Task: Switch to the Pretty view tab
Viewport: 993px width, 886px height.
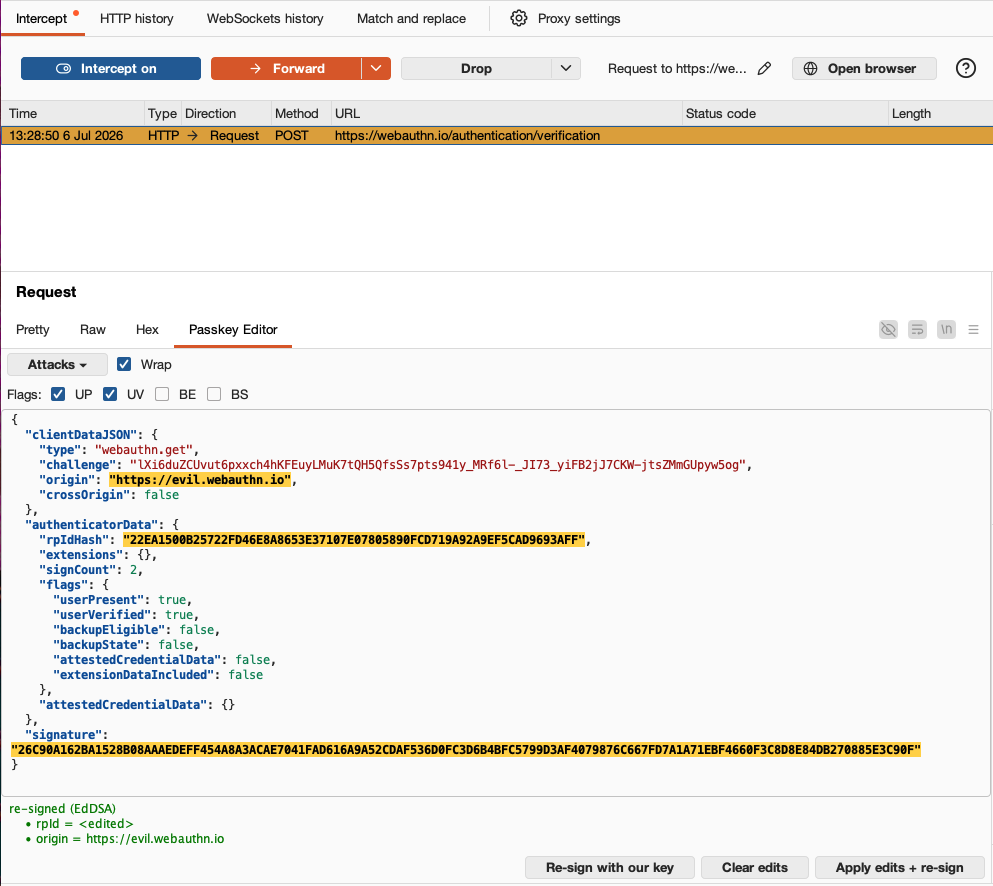Action: click(x=32, y=329)
